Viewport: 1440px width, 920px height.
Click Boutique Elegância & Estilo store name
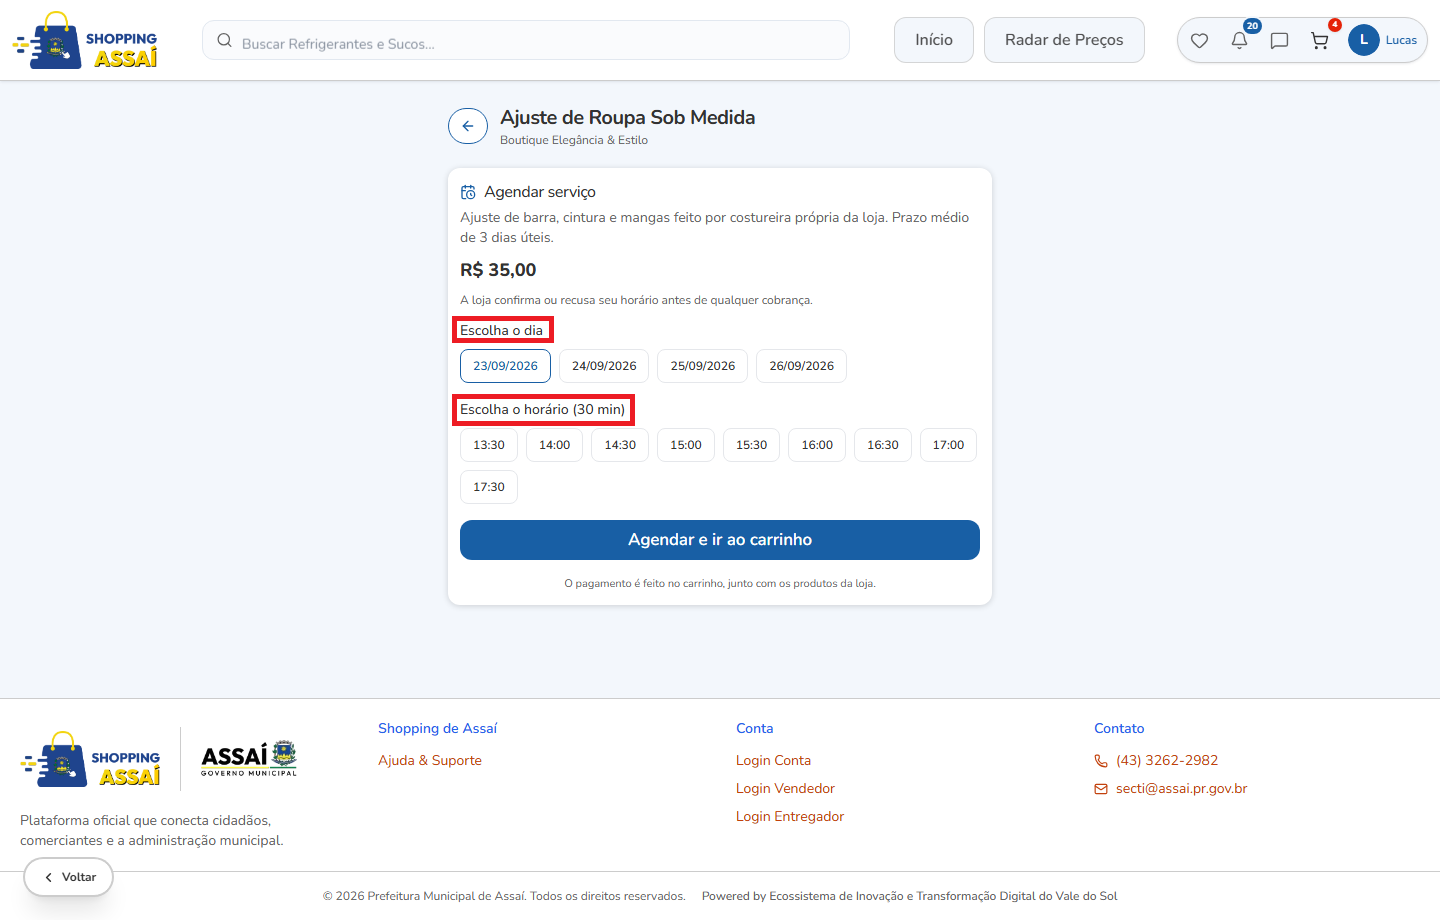(x=574, y=140)
